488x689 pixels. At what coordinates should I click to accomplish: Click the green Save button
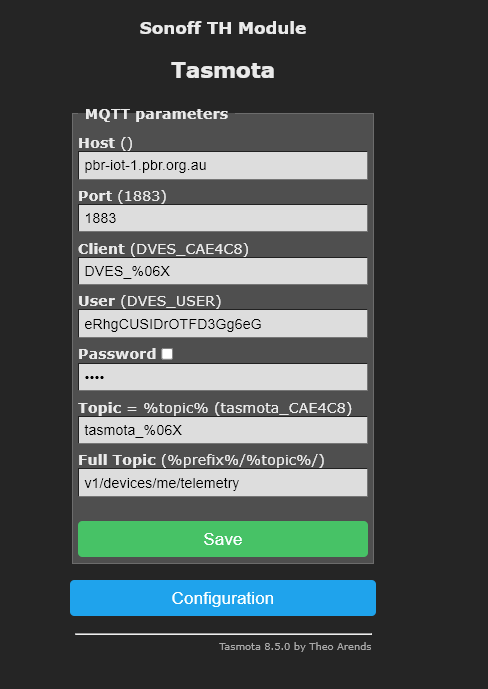coord(223,539)
